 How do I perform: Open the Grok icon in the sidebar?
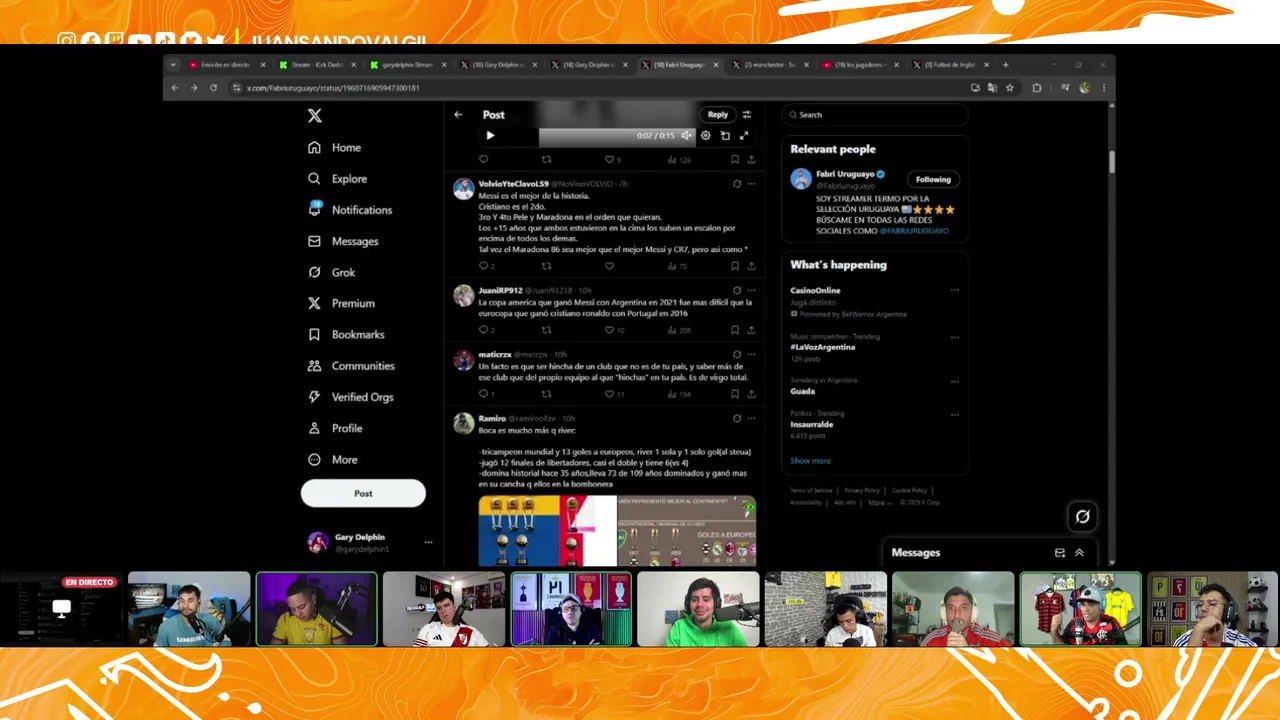pyautogui.click(x=314, y=272)
